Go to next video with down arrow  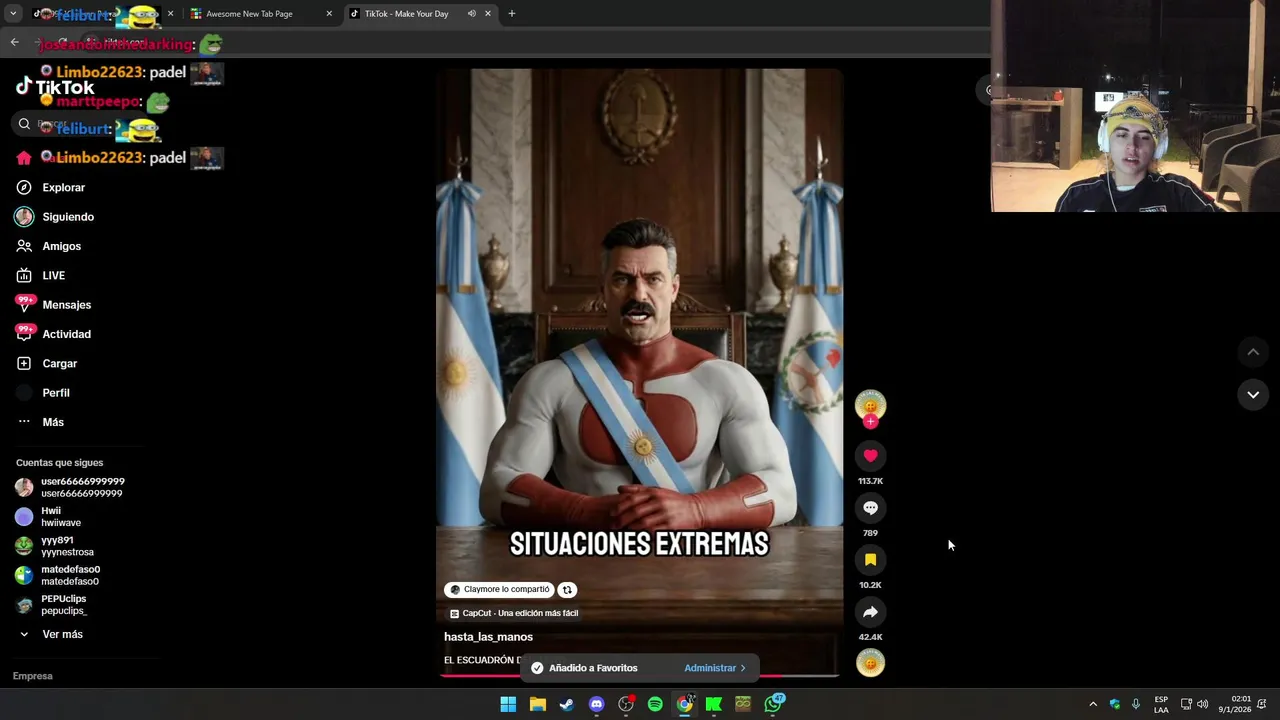1253,395
